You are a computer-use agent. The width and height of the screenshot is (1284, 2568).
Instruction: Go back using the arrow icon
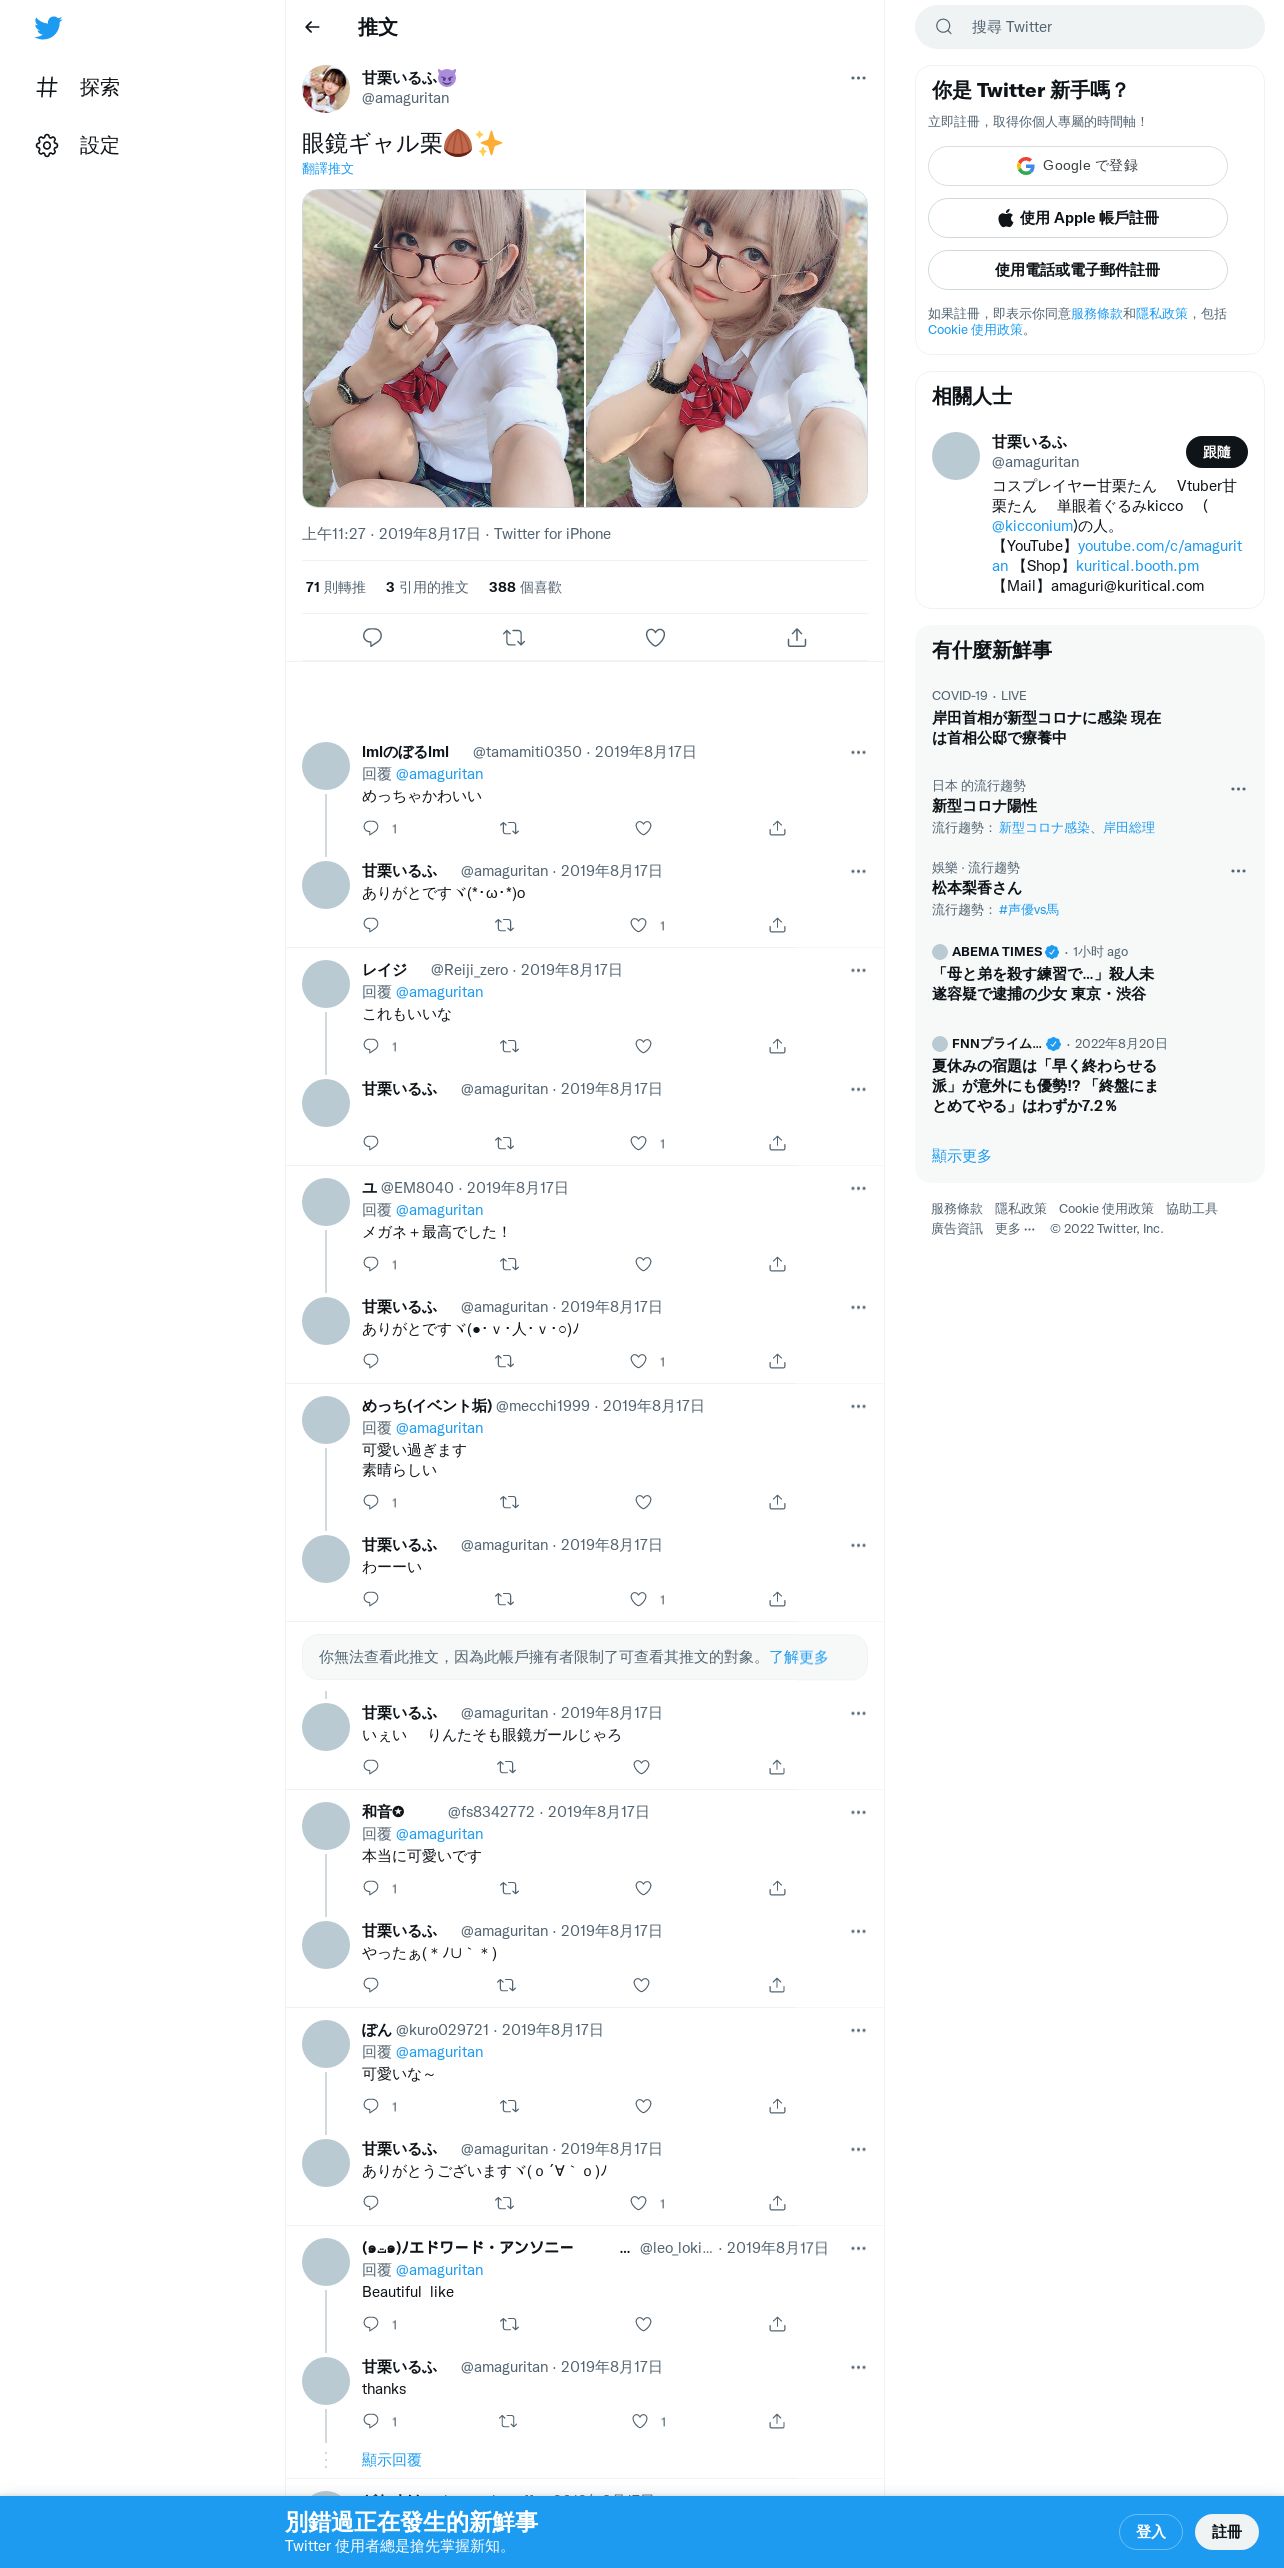[312, 27]
